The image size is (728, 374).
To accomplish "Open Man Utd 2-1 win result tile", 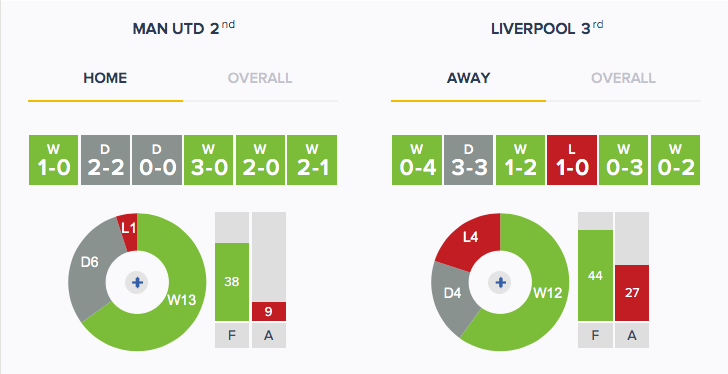I will point(312,160).
